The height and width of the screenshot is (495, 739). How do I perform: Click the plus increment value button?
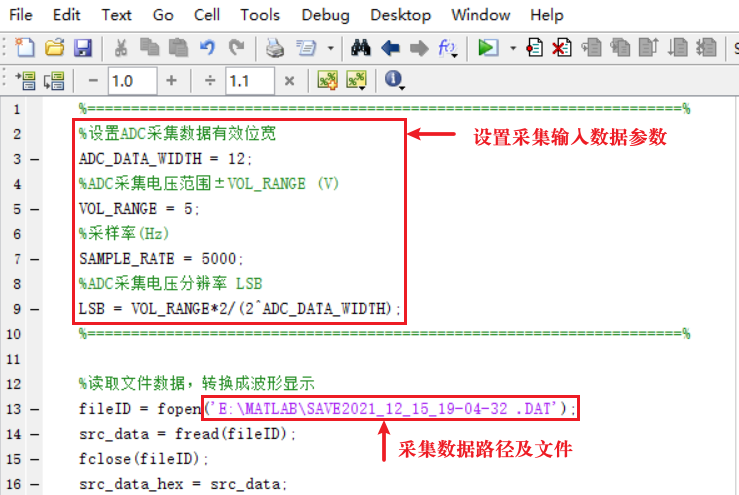[x=172, y=81]
